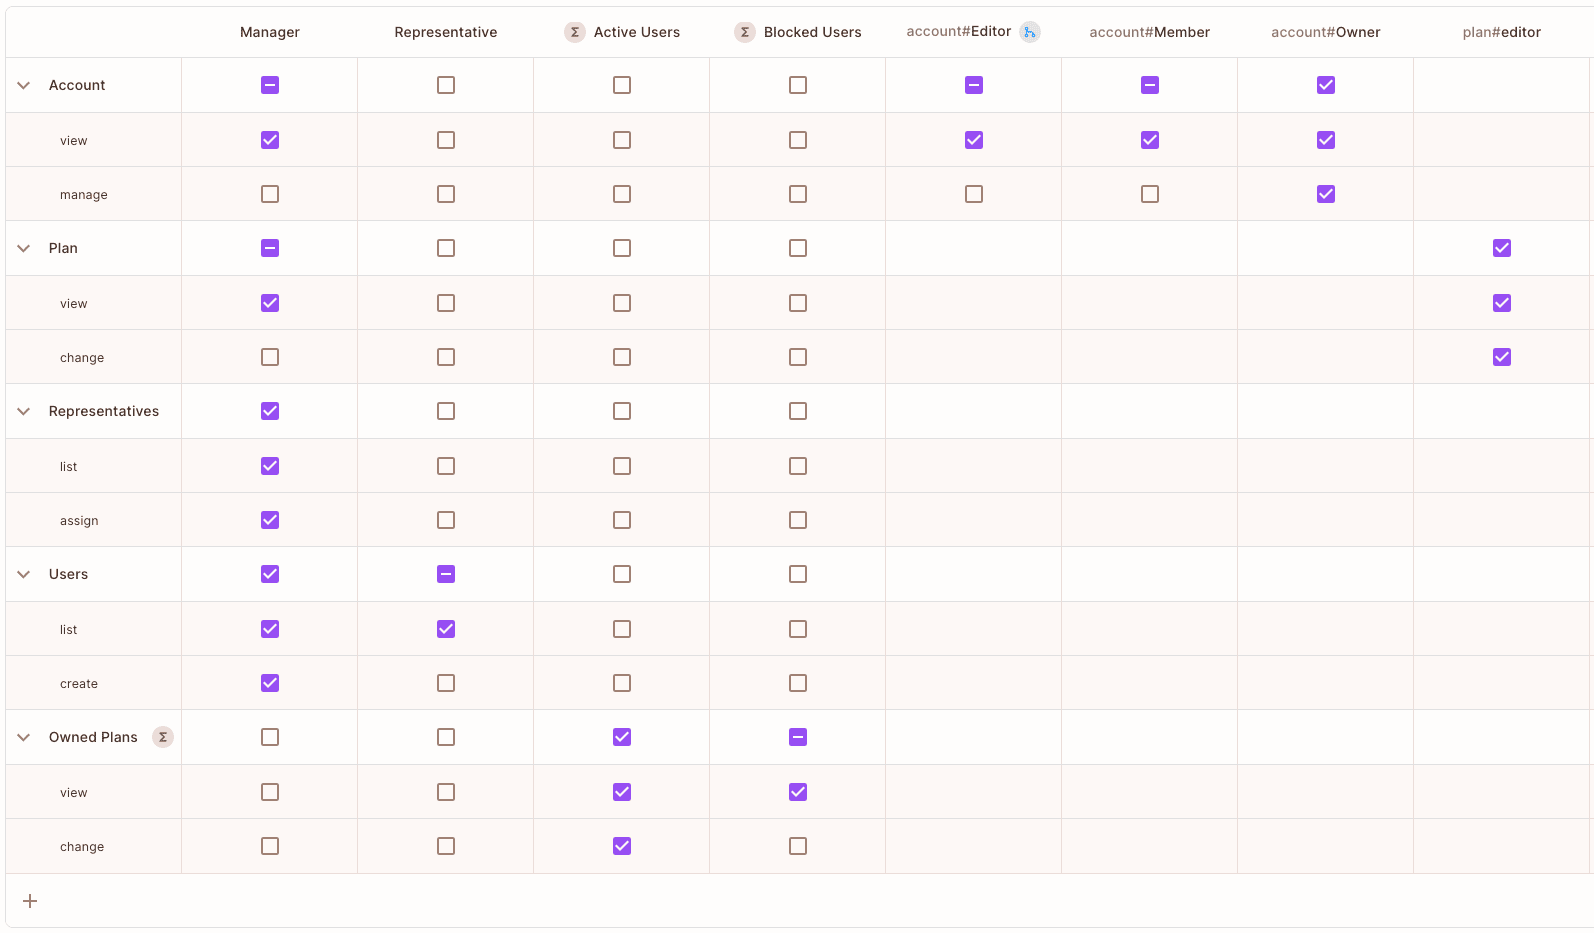Toggle plan#editor checkbox for Plan change

pyautogui.click(x=1501, y=356)
